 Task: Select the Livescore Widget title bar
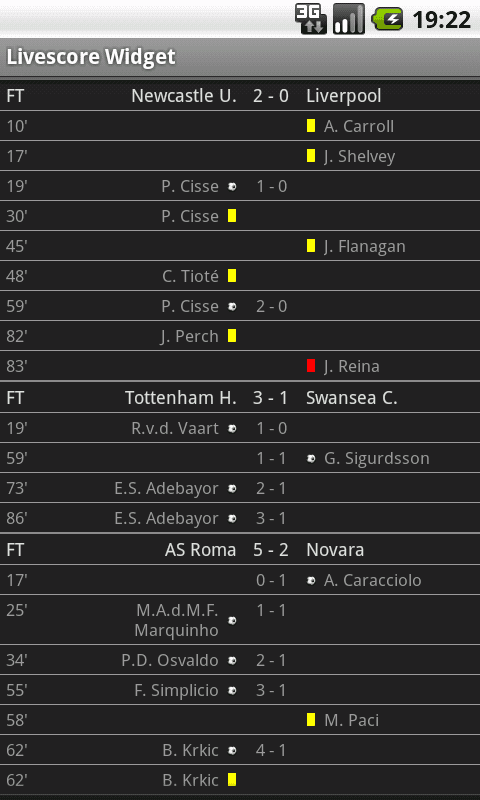tap(240, 57)
